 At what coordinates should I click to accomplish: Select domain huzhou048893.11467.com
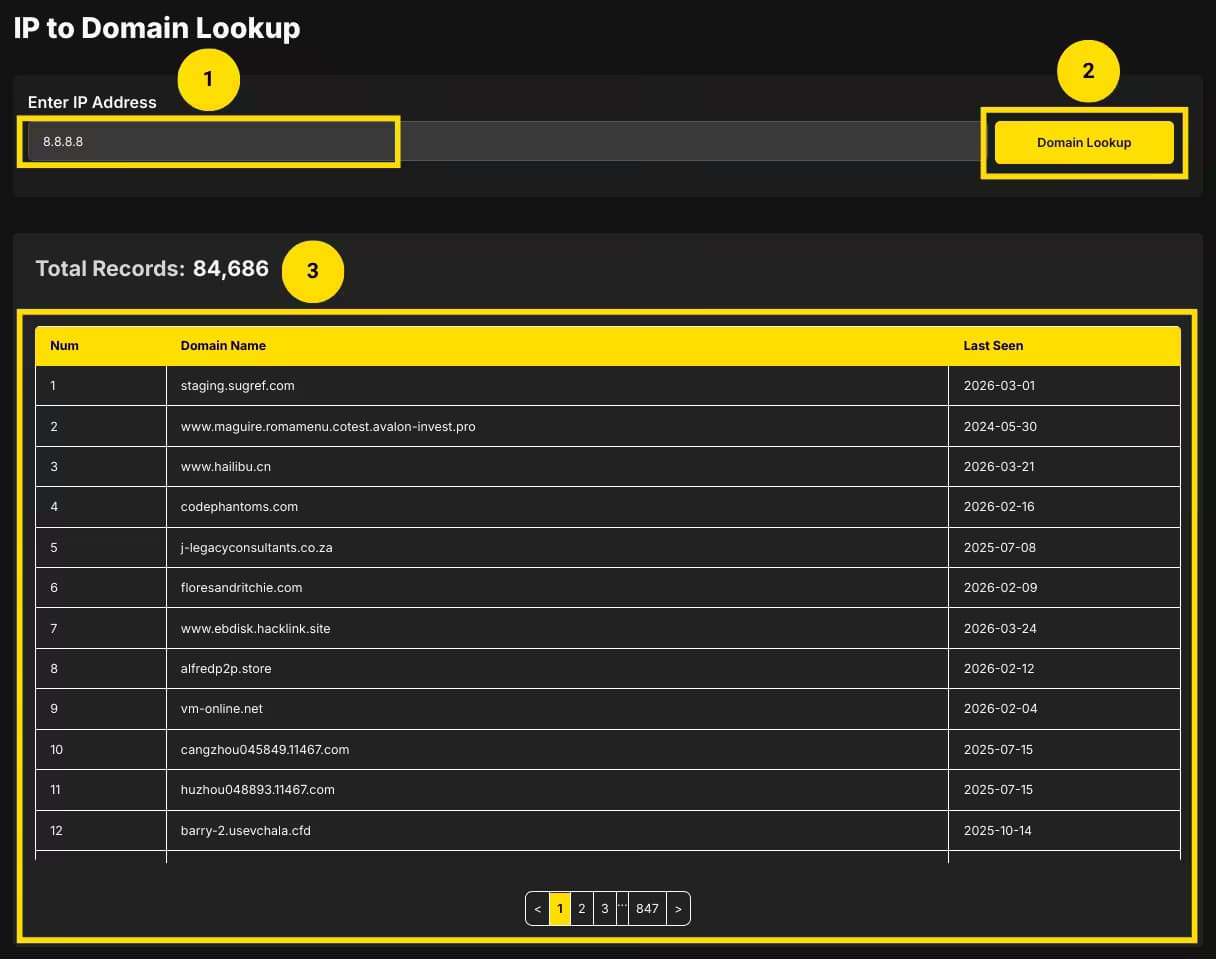[257, 790]
